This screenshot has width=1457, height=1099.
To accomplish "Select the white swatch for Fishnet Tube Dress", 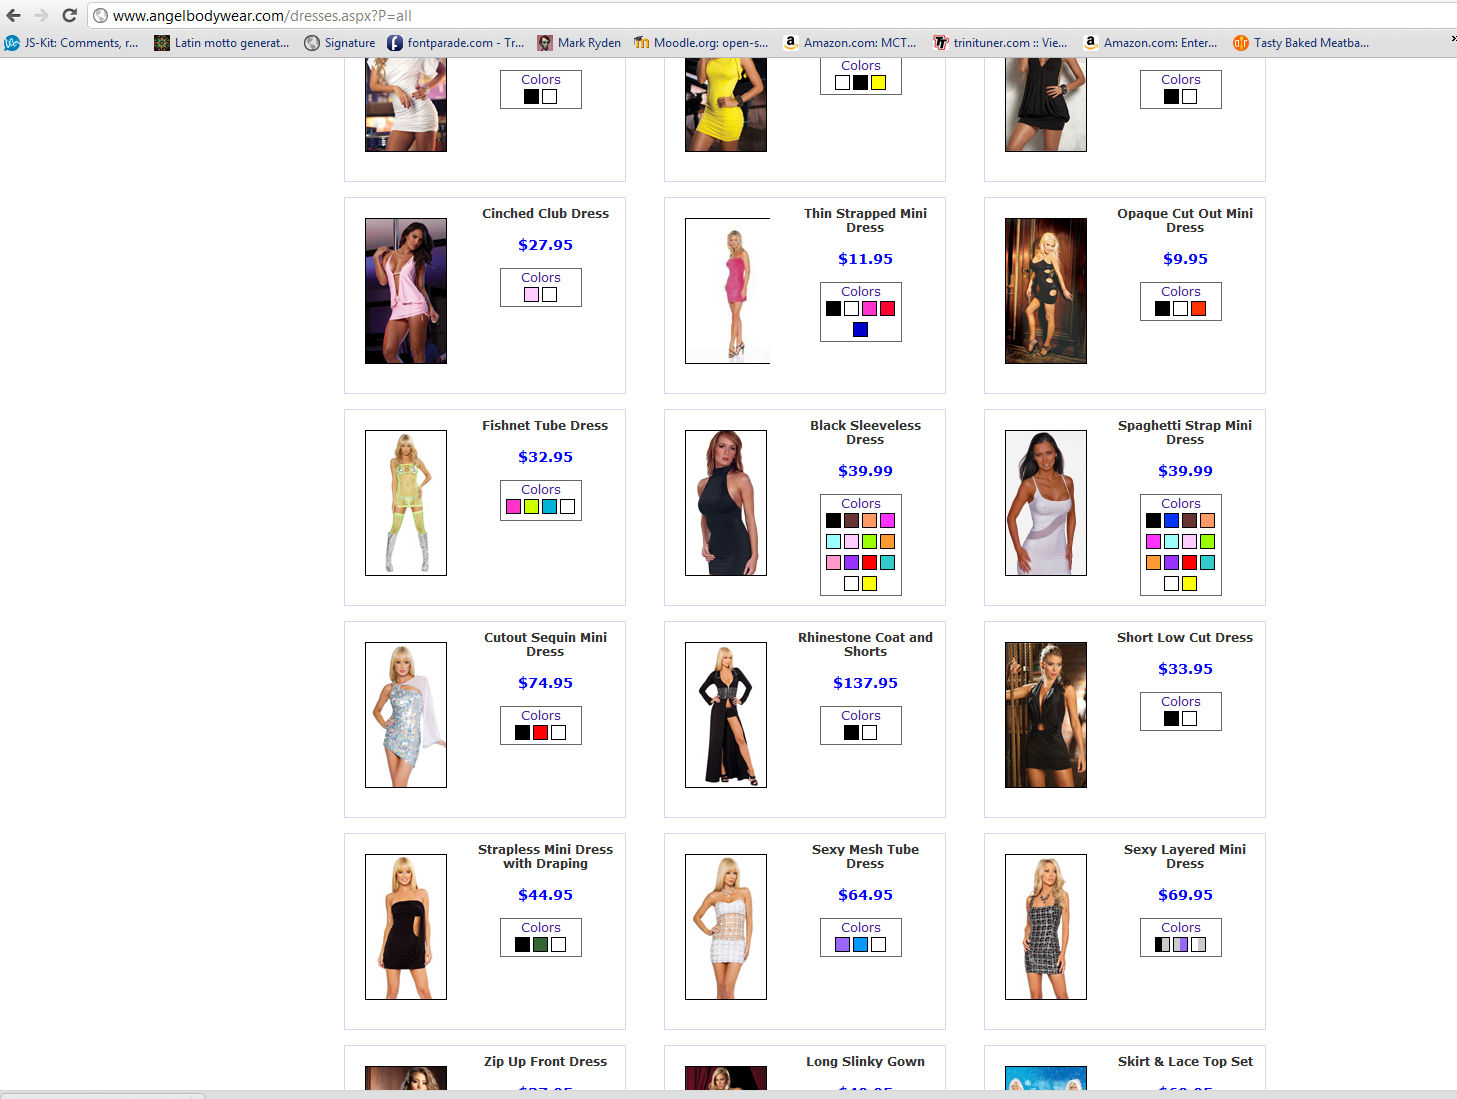I will click(x=568, y=507).
